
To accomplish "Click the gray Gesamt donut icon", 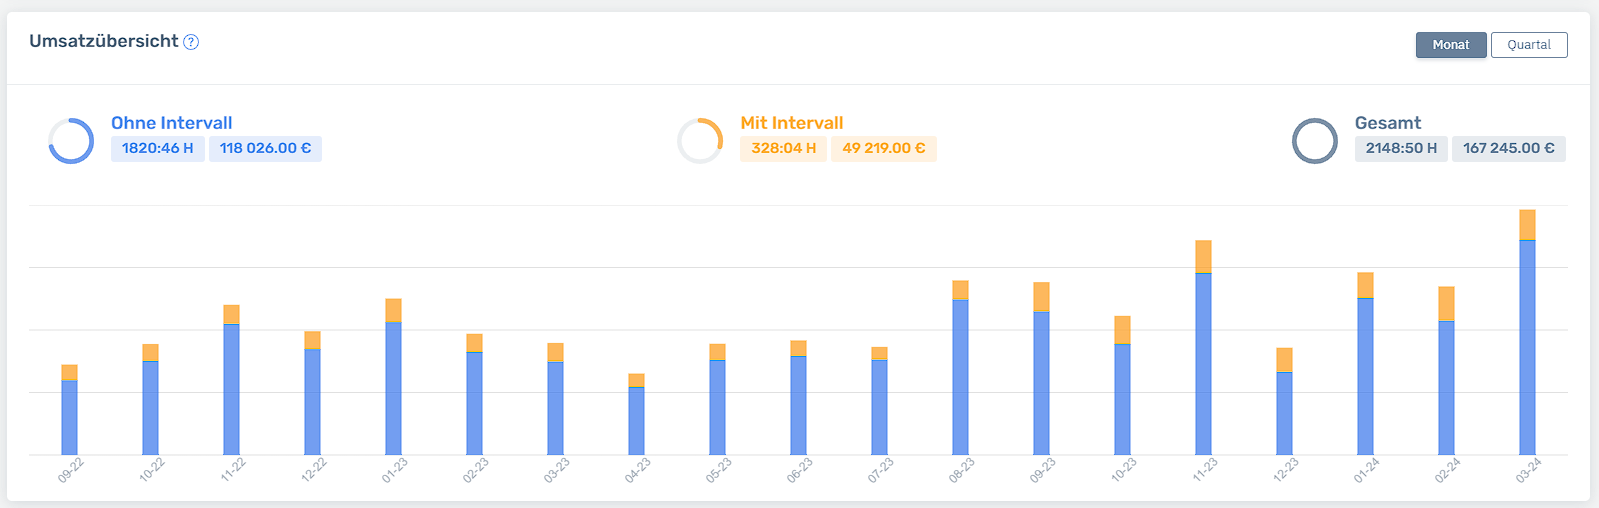I will point(1314,141).
